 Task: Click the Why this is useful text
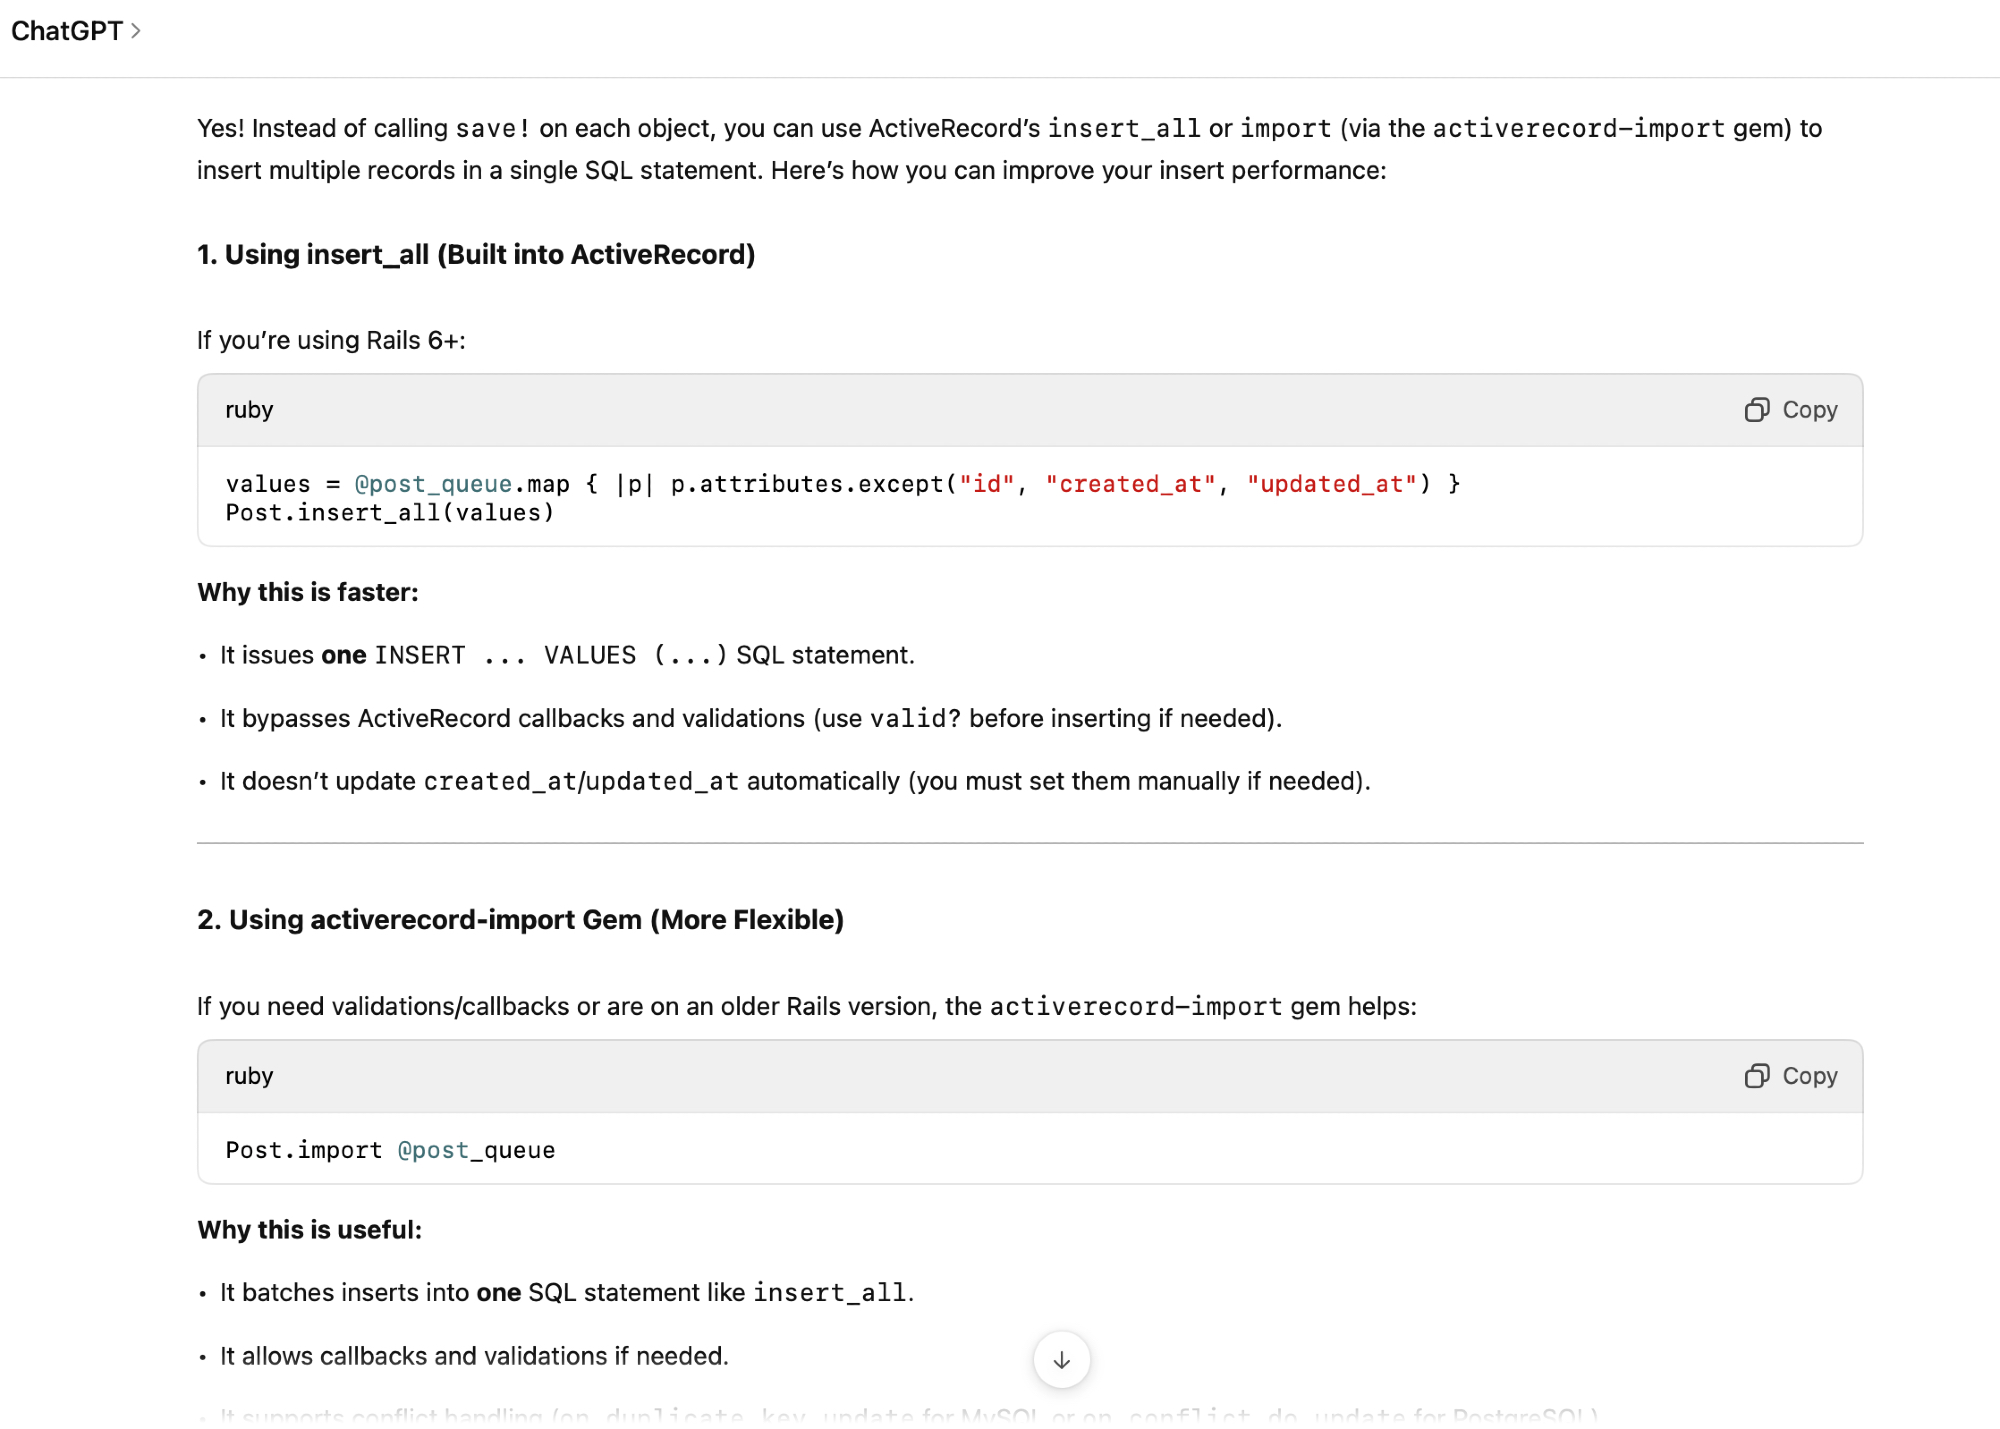point(310,1230)
